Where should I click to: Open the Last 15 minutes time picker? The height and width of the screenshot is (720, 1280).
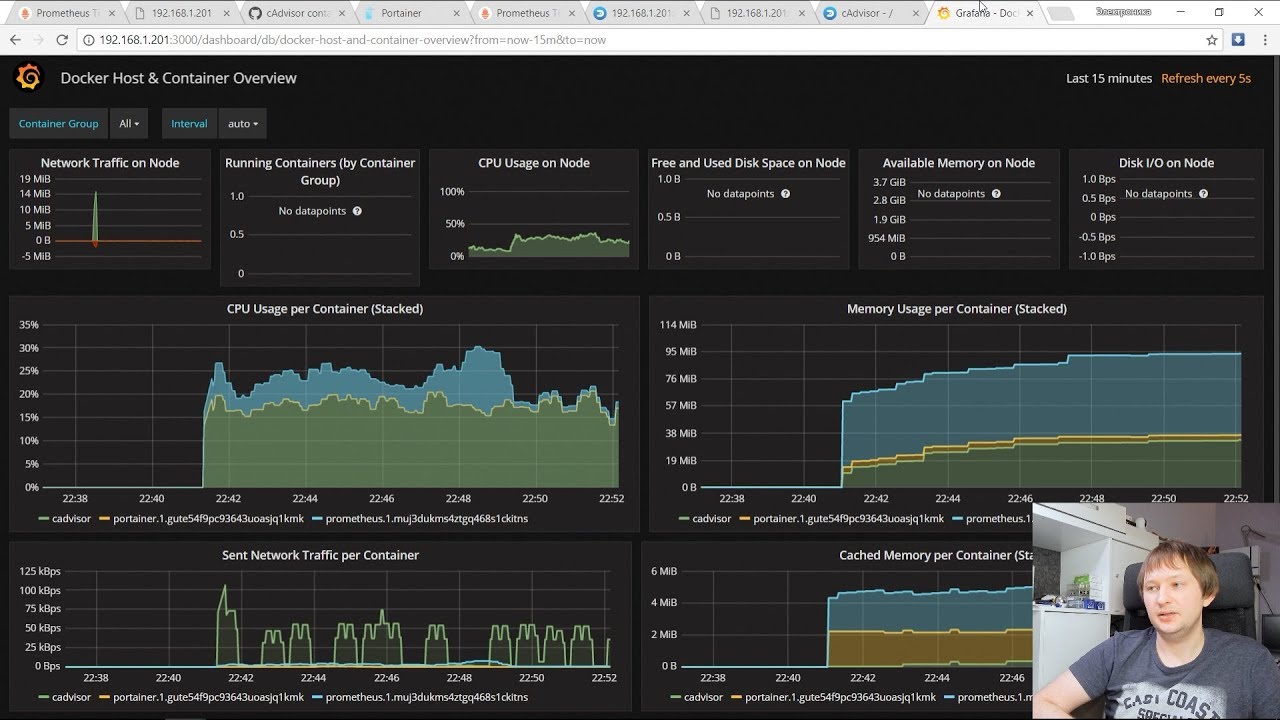(1108, 78)
